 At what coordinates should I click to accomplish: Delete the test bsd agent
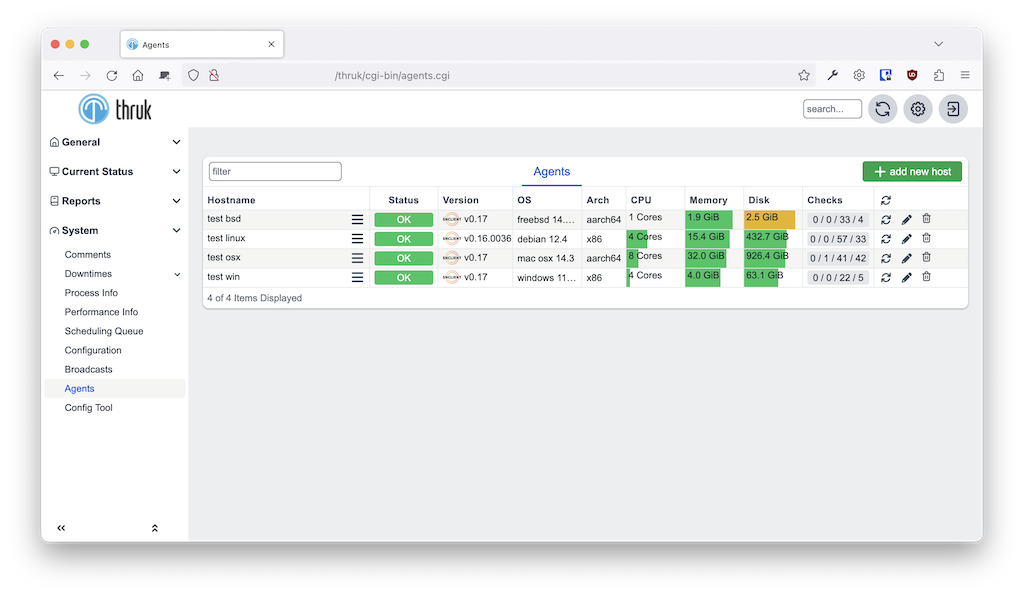tap(926, 219)
